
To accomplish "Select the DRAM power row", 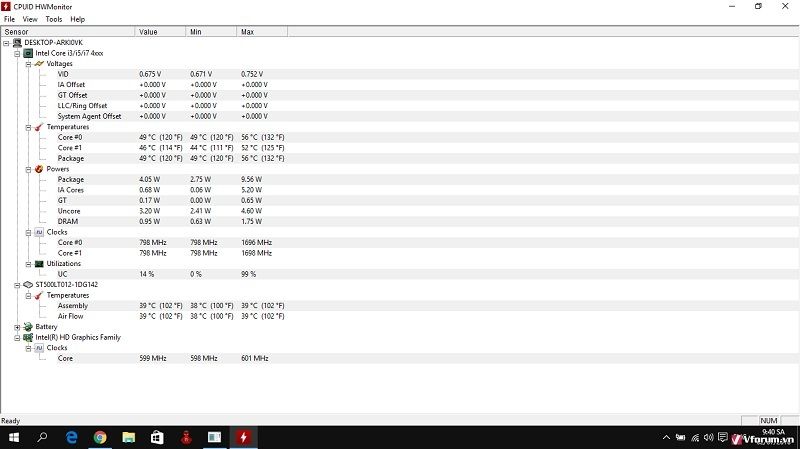I will (400, 221).
